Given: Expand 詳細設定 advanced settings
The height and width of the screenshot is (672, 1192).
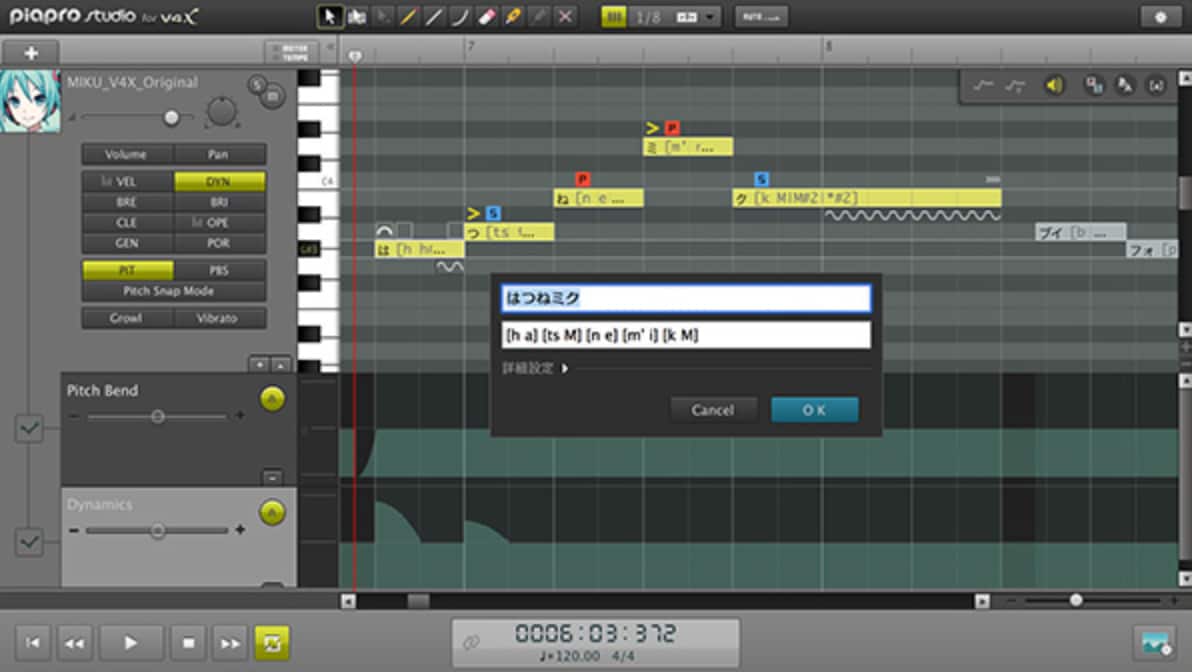Looking at the screenshot, I should pyautogui.click(x=535, y=369).
